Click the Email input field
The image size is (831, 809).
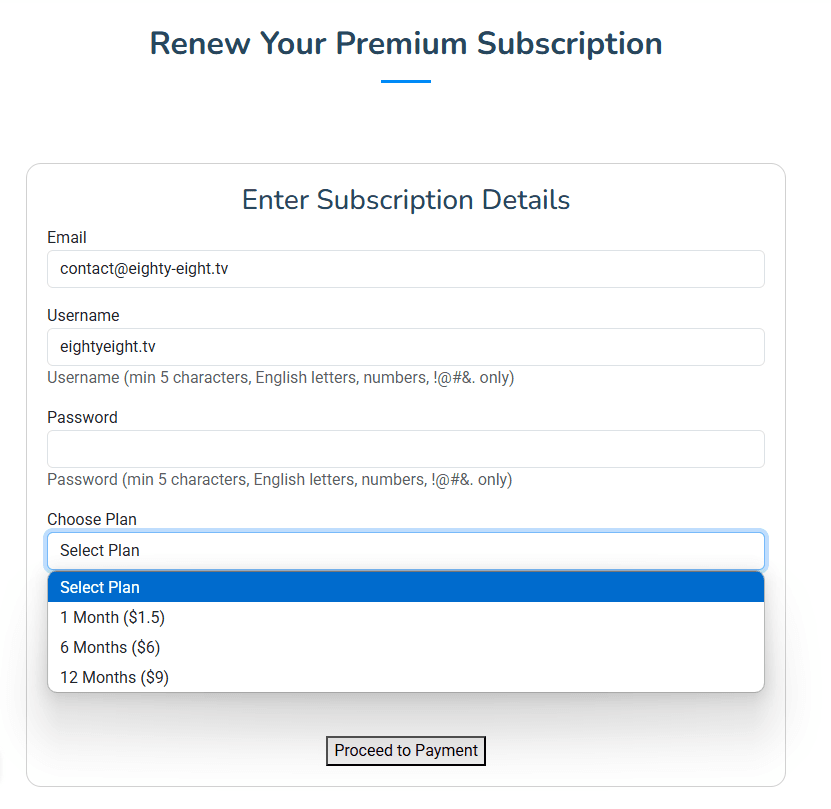pyautogui.click(x=405, y=269)
